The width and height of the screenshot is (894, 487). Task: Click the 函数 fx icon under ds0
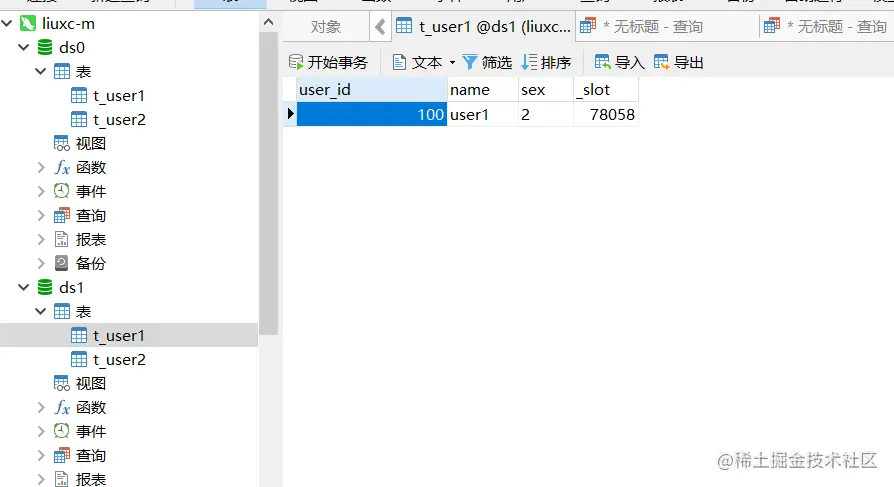point(62,168)
